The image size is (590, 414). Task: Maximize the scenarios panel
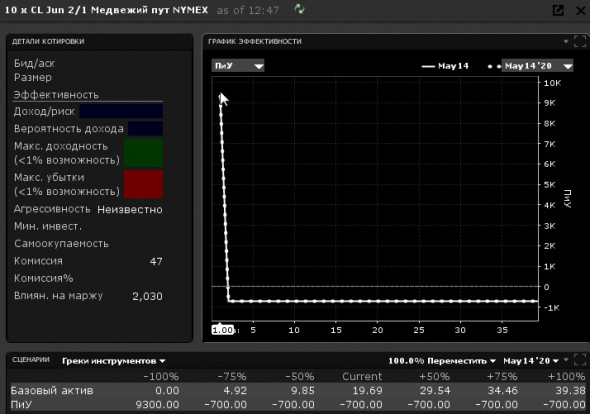point(580,359)
